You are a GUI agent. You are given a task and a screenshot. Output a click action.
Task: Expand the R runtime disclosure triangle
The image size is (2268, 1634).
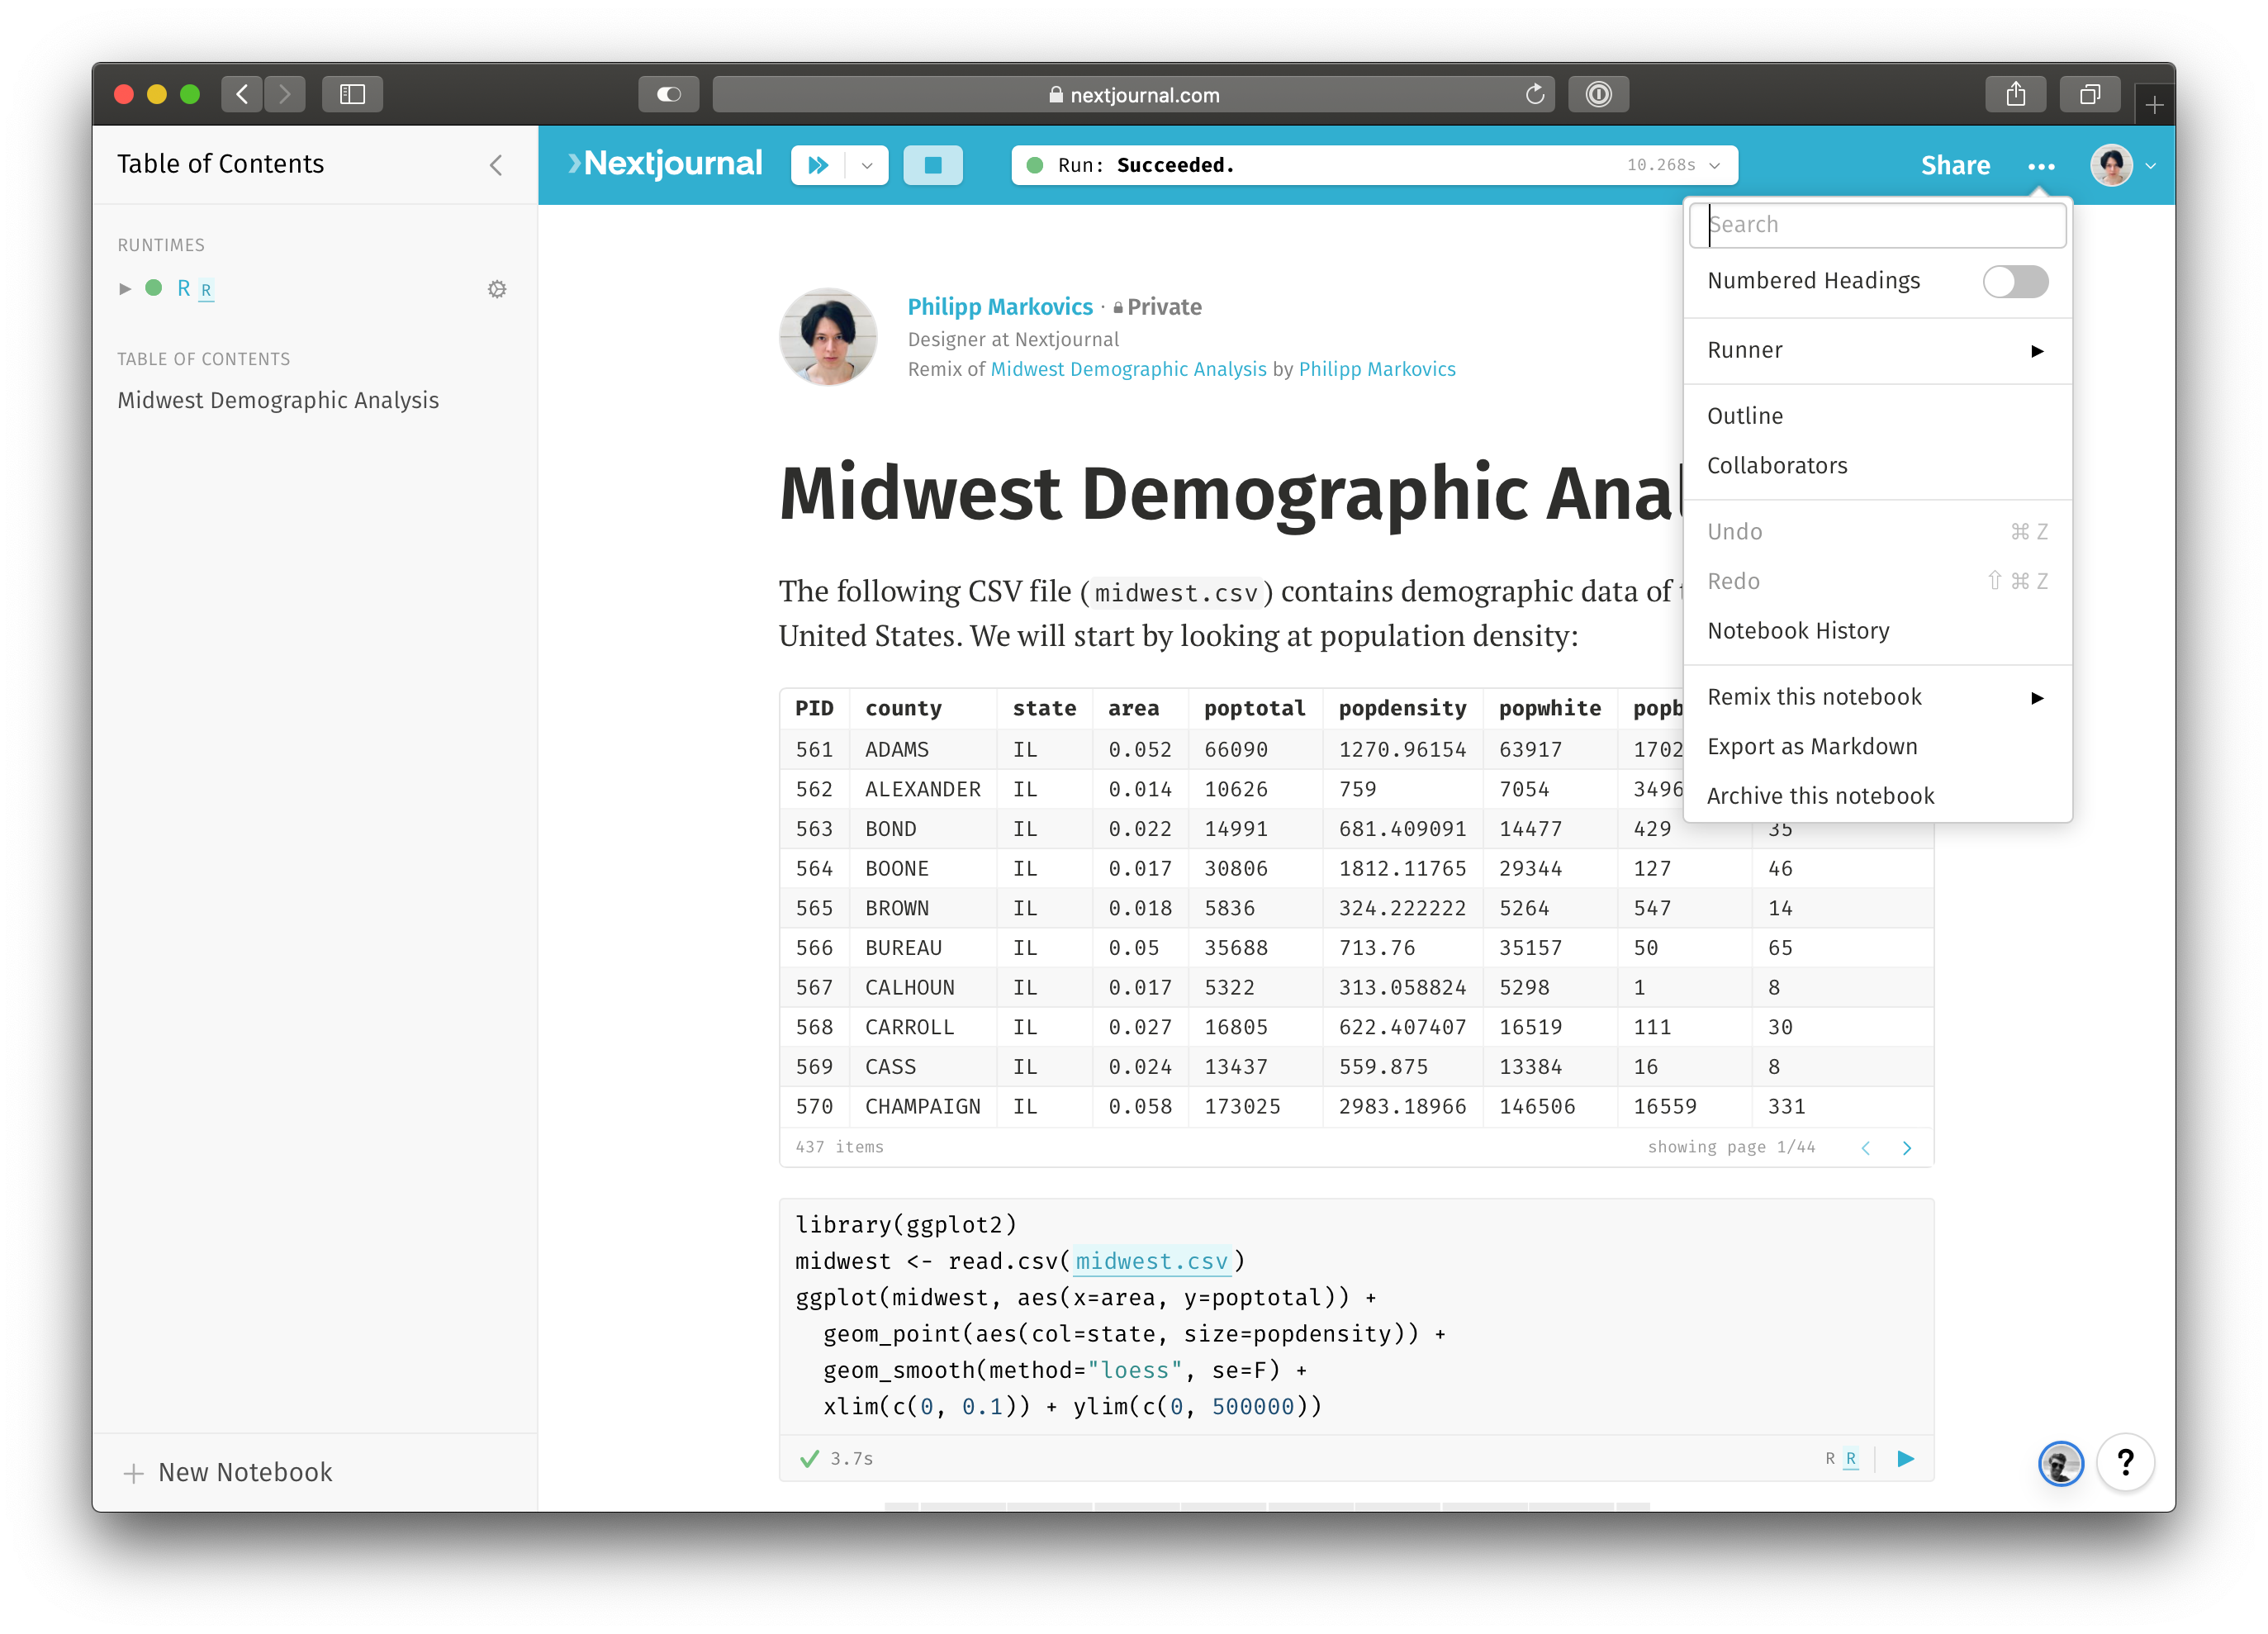125,289
